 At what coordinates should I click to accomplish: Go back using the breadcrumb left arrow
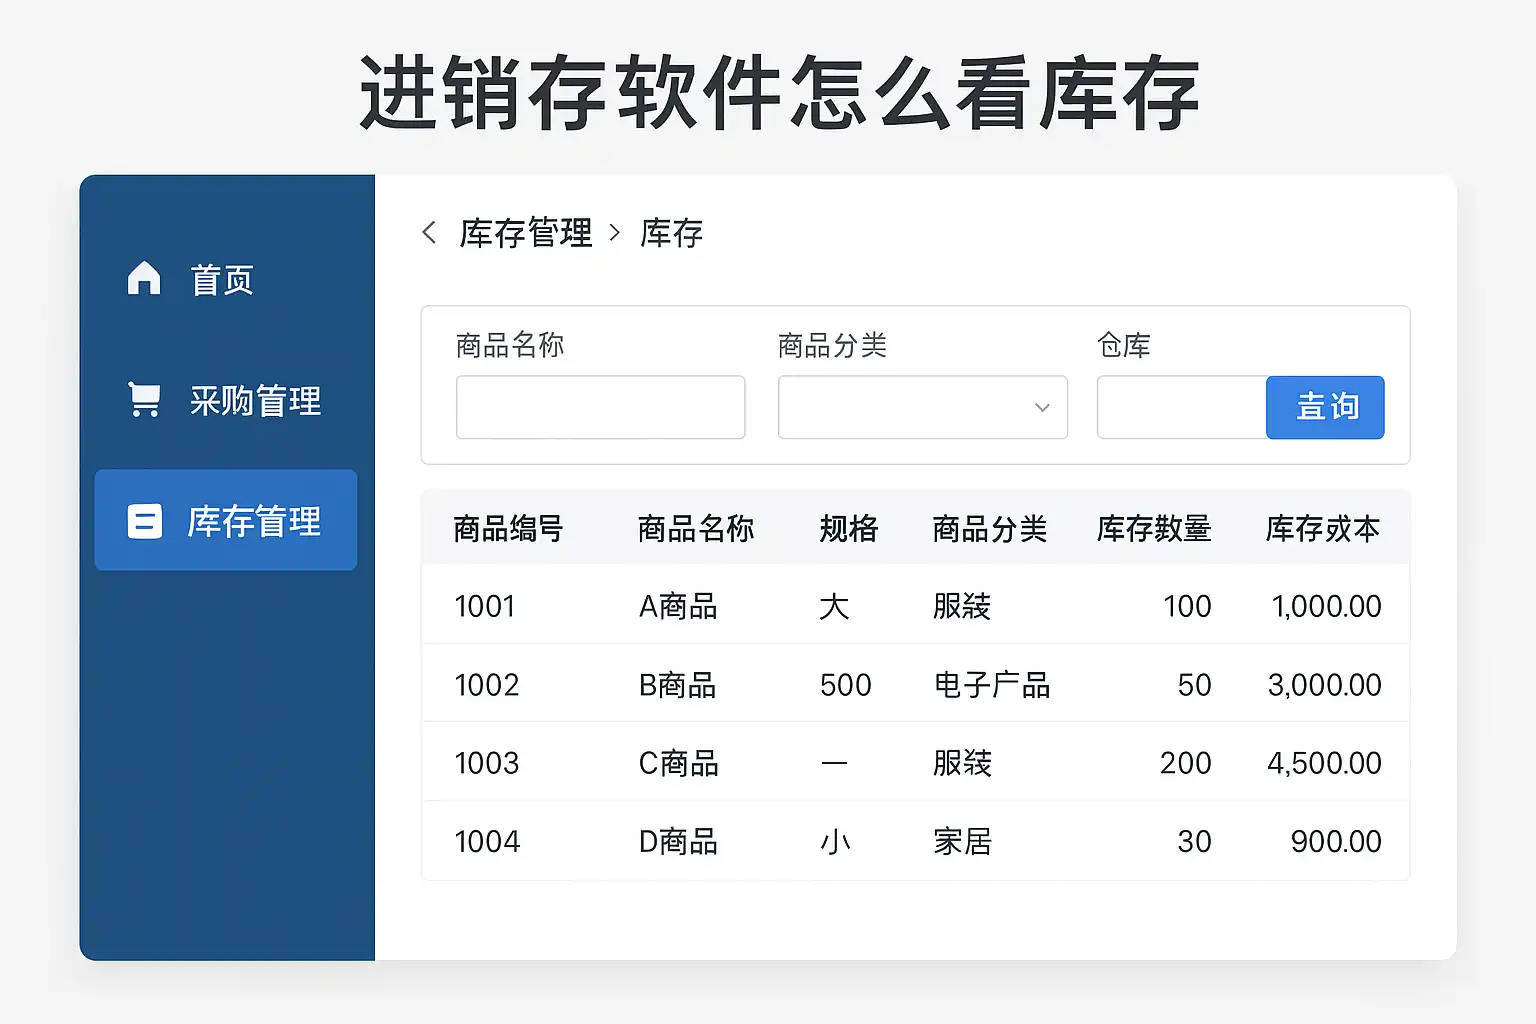(x=429, y=233)
